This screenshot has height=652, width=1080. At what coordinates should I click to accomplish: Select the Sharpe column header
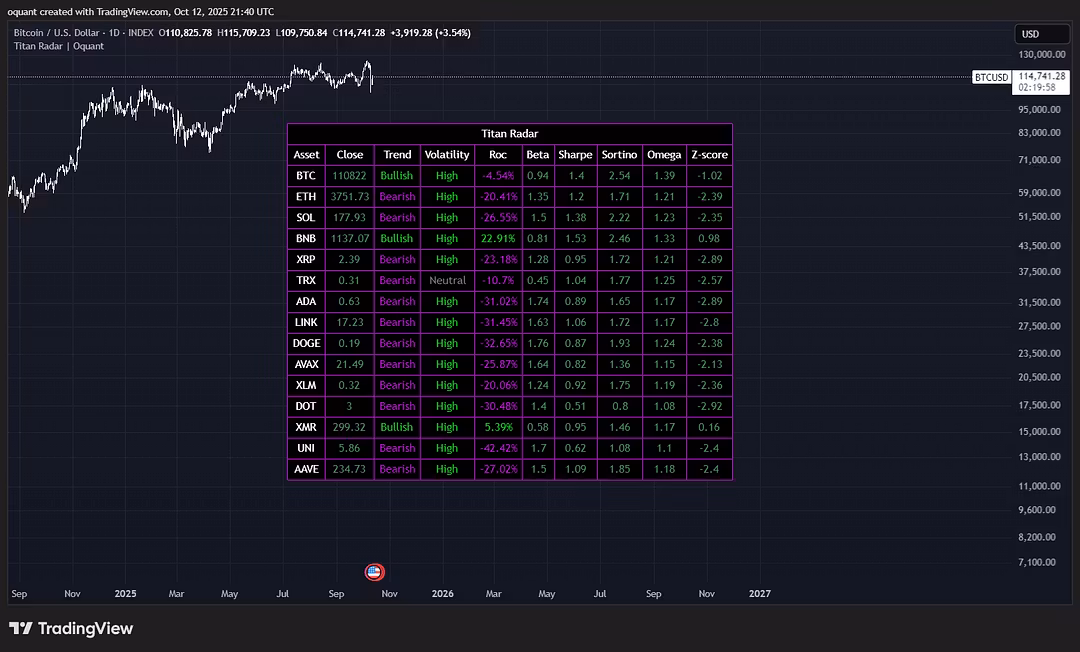[x=575, y=155]
